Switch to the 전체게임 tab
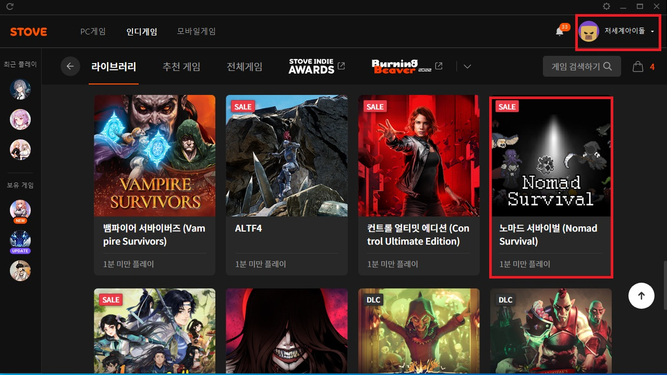Viewport: 667px width, 375px height. pyautogui.click(x=244, y=67)
